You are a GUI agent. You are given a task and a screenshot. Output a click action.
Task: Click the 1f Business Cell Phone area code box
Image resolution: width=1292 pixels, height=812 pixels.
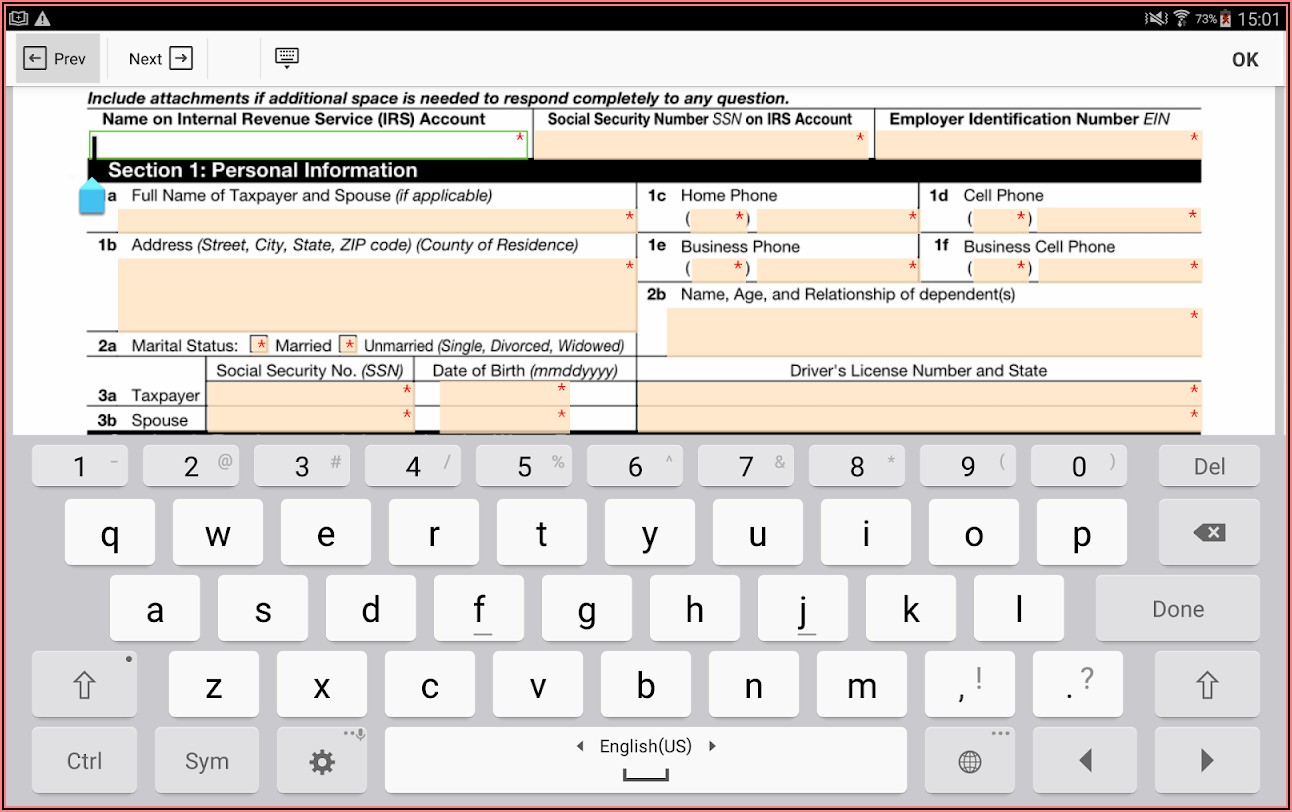(x=1001, y=270)
